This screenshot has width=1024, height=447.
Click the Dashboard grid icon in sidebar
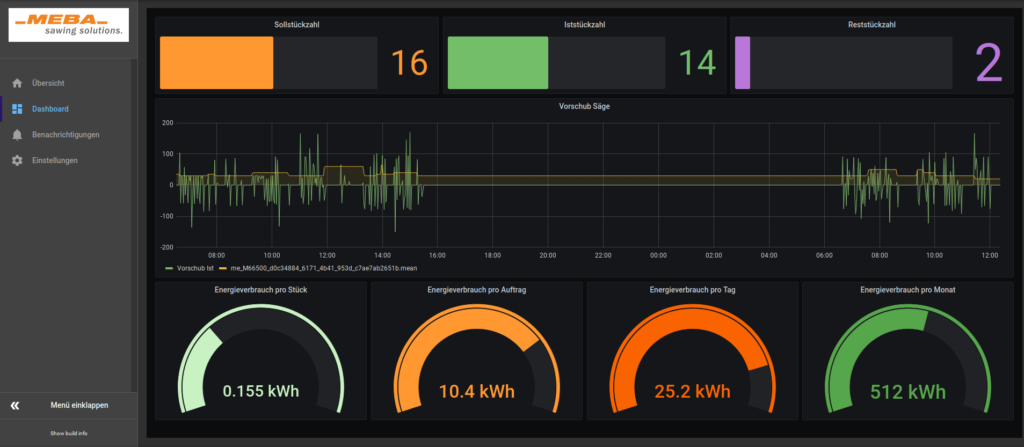tap(16, 109)
